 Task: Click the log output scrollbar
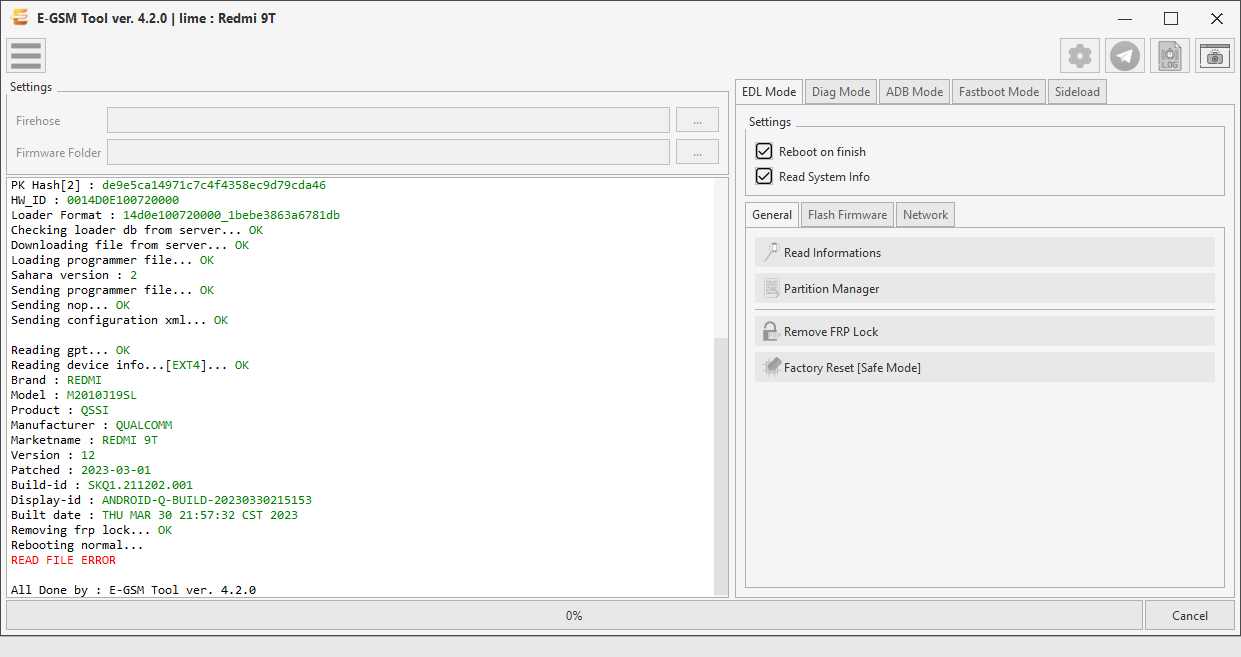coord(721,388)
